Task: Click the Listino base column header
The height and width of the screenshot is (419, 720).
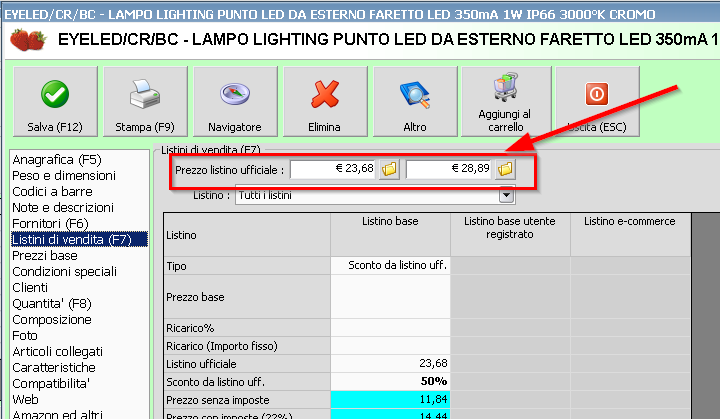Action: [x=390, y=235]
